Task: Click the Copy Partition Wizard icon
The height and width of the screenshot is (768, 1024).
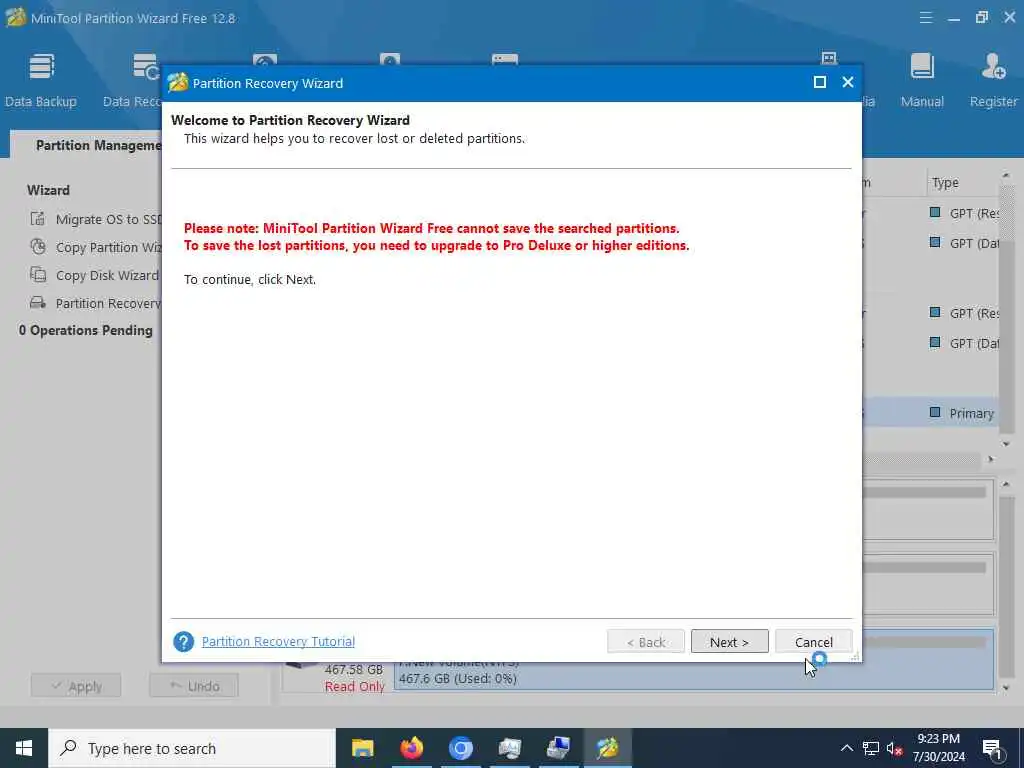Action: coord(38,247)
